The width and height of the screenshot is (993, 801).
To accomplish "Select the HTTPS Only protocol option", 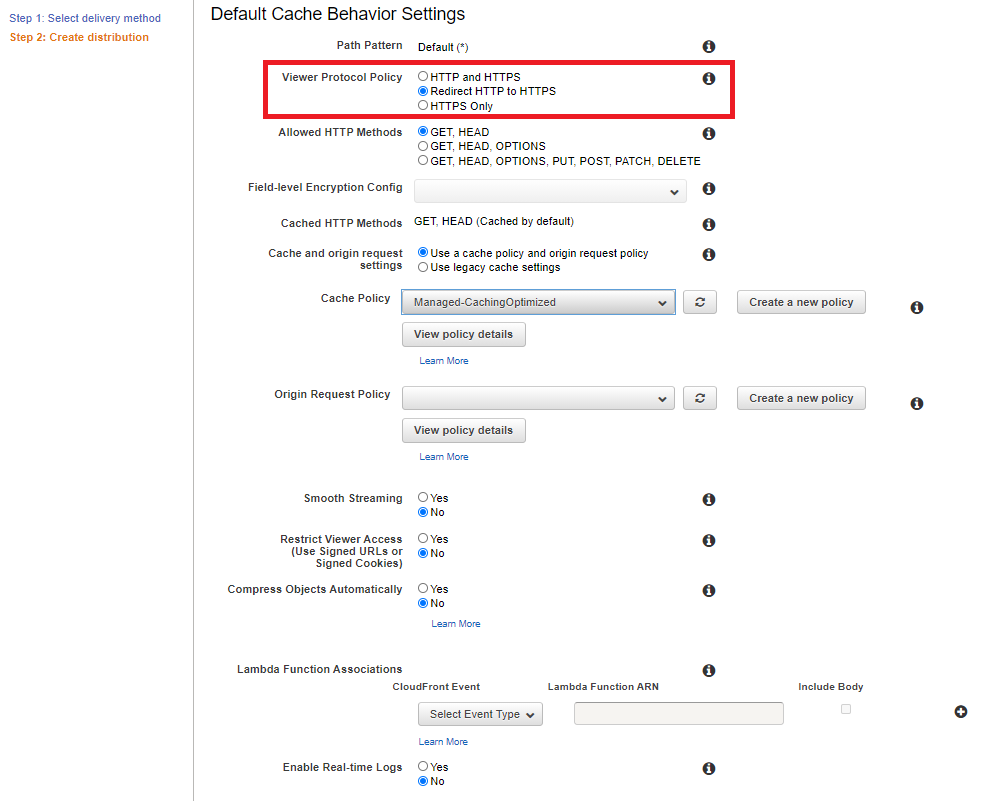I will (x=422, y=105).
